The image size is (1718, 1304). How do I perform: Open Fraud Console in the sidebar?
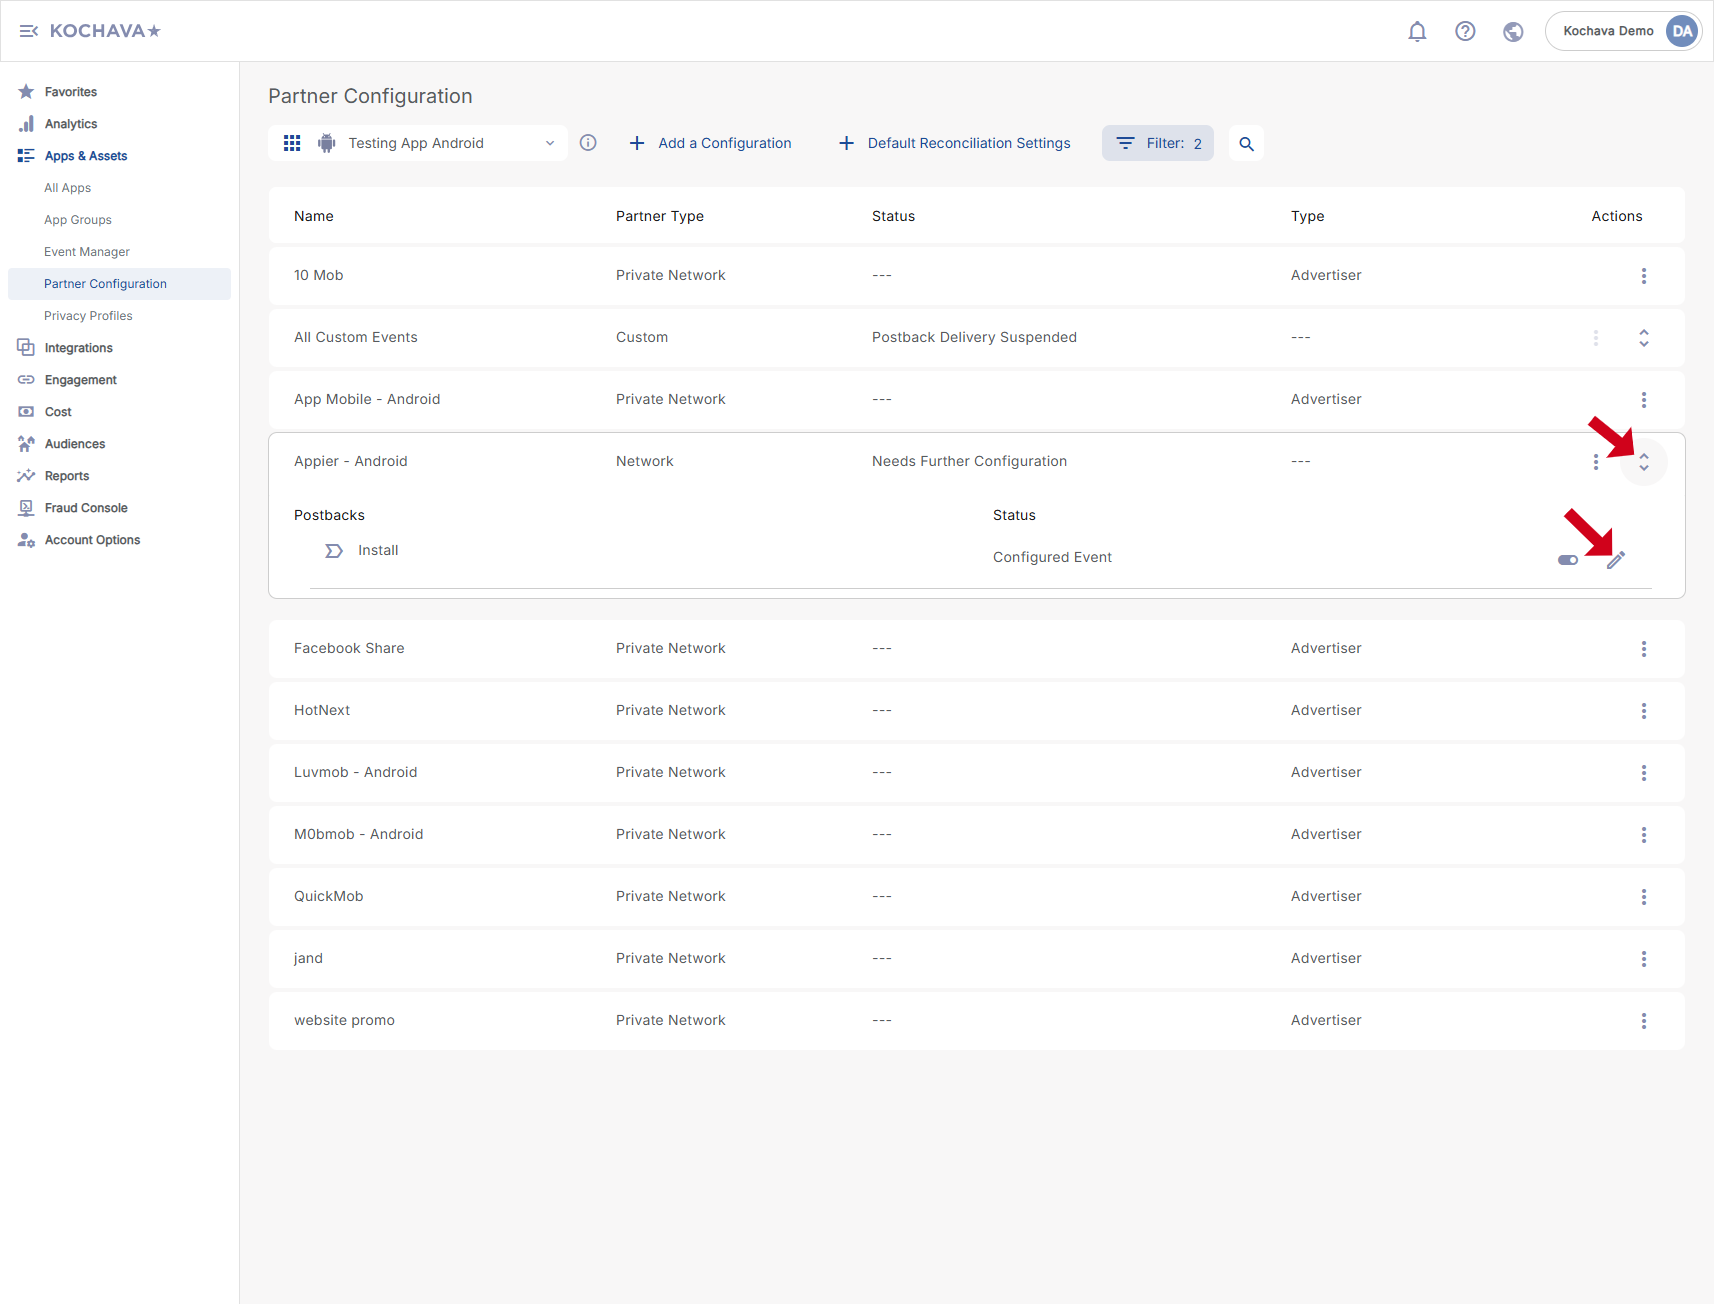click(86, 508)
